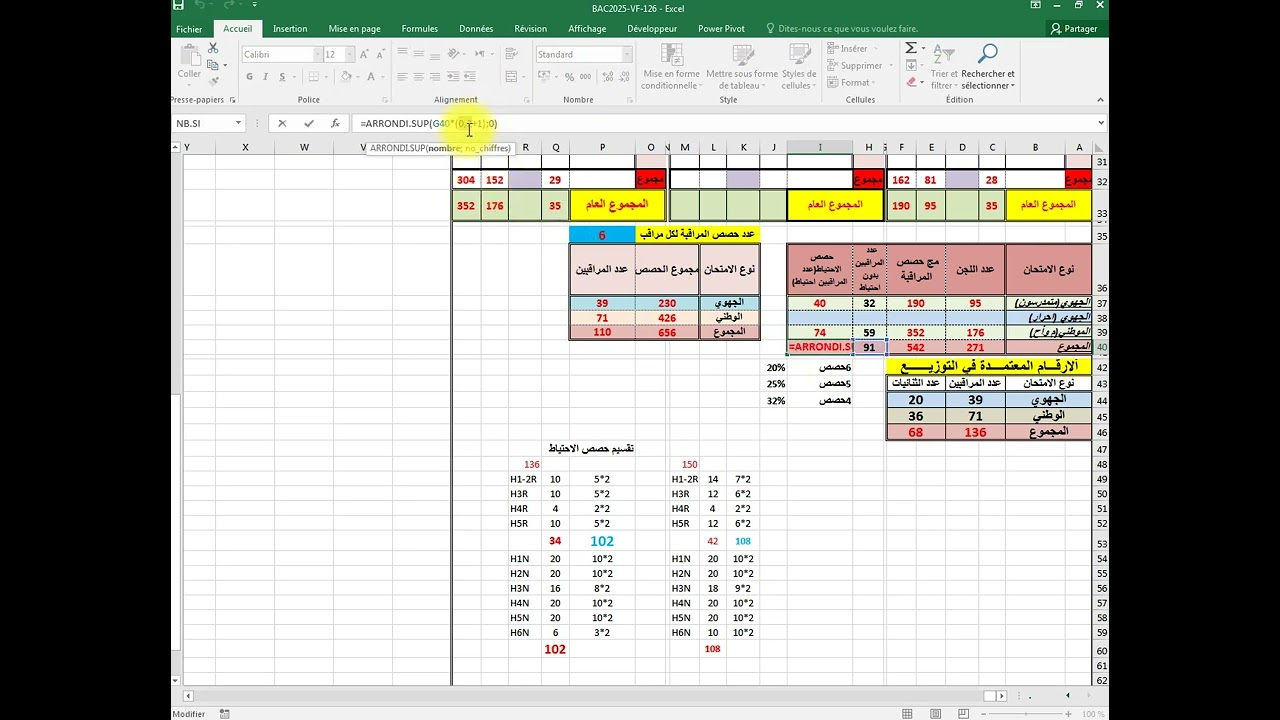Switch to the Insertion tab
Image resolution: width=1280 pixels, height=720 pixels.
pyautogui.click(x=290, y=29)
